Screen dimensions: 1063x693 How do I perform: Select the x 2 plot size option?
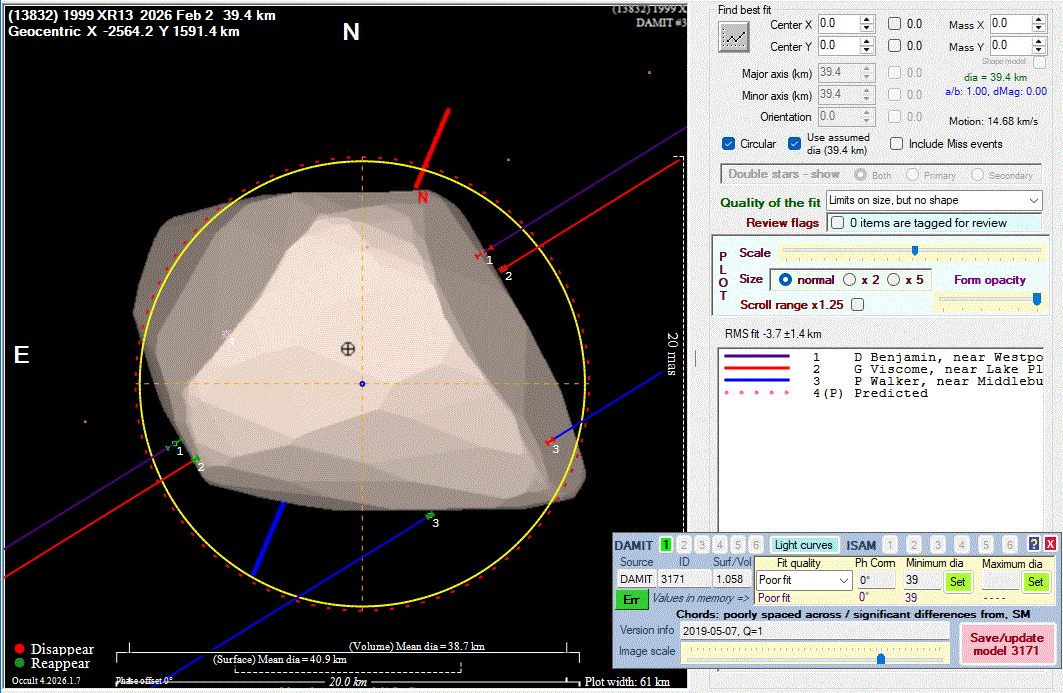coord(850,280)
